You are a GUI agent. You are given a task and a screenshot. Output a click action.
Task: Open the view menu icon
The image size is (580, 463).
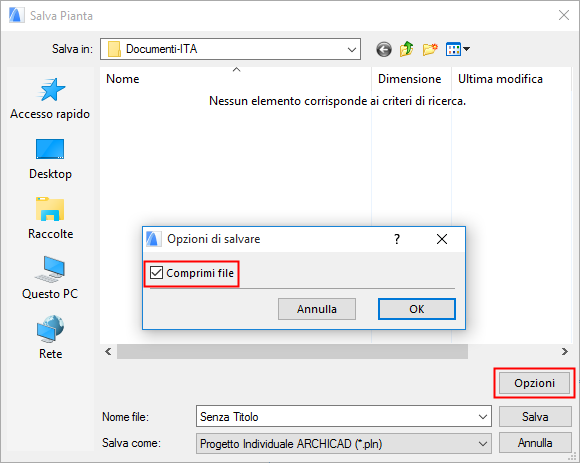458,49
